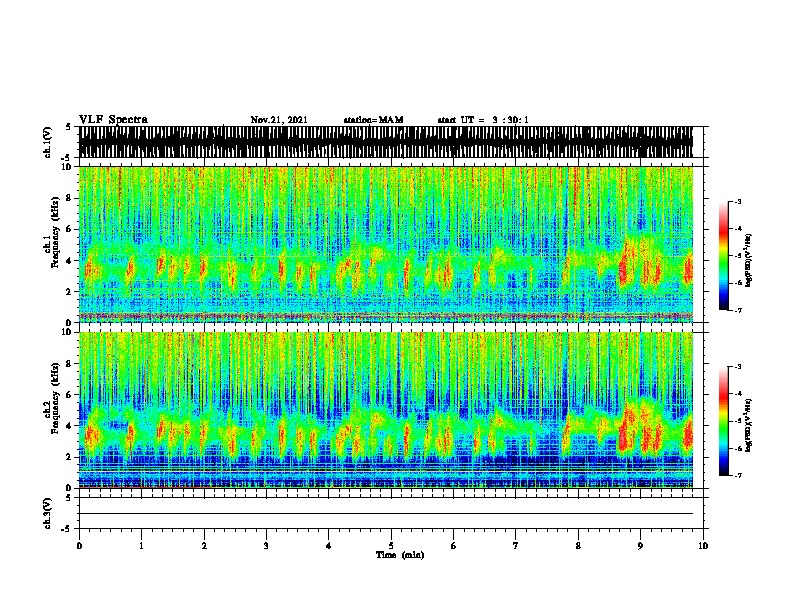Click the "2" frequency tick of ch.2 spectrogram

click(70, 457)
